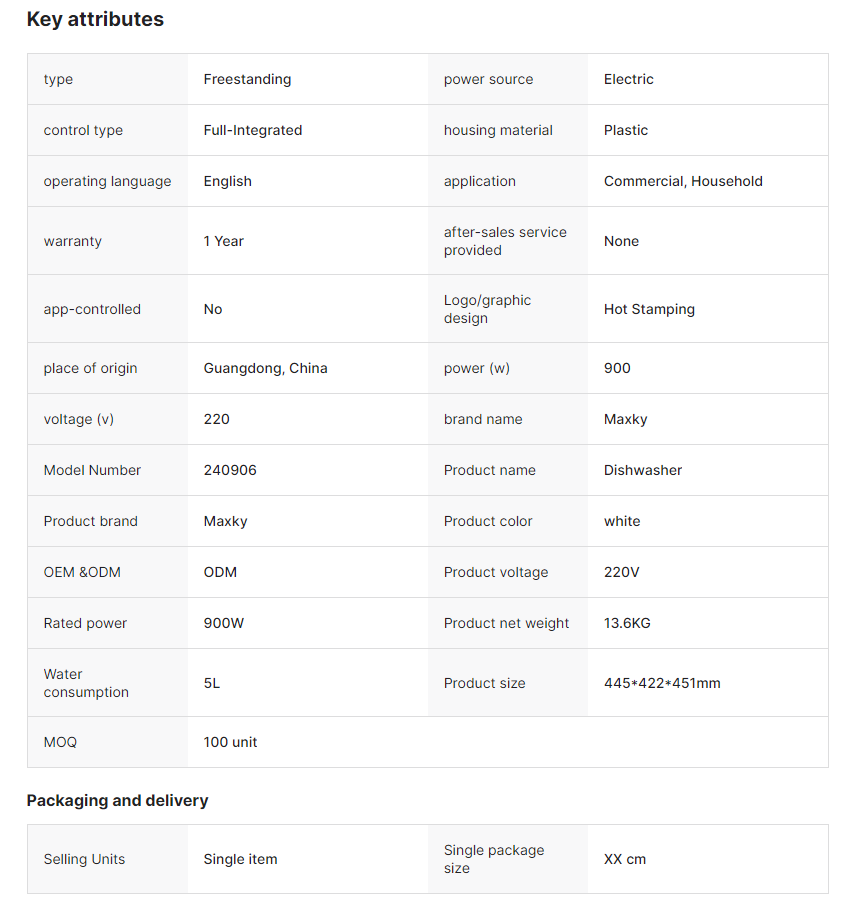The image size is (846, 897).
Task: Click the Full-Integrated control type value
Action: tap(252, 130)
